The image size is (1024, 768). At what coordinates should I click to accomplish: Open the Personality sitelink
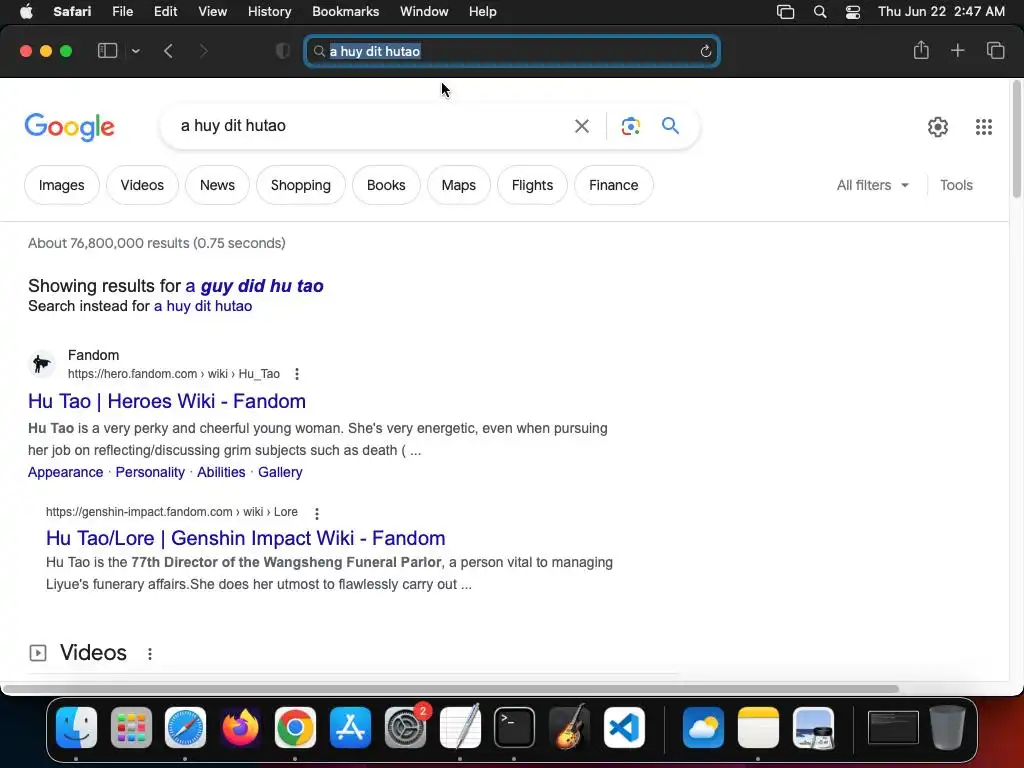coord(150,472)
